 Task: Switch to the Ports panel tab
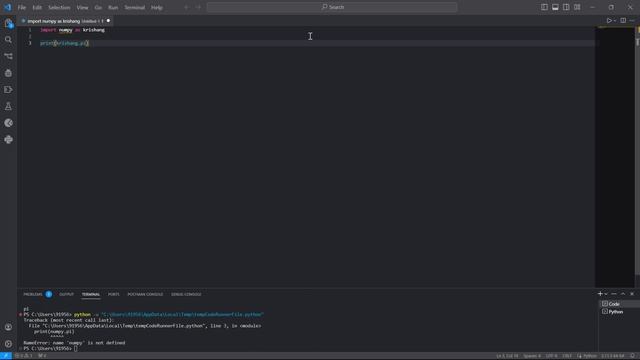coord(113,294)
